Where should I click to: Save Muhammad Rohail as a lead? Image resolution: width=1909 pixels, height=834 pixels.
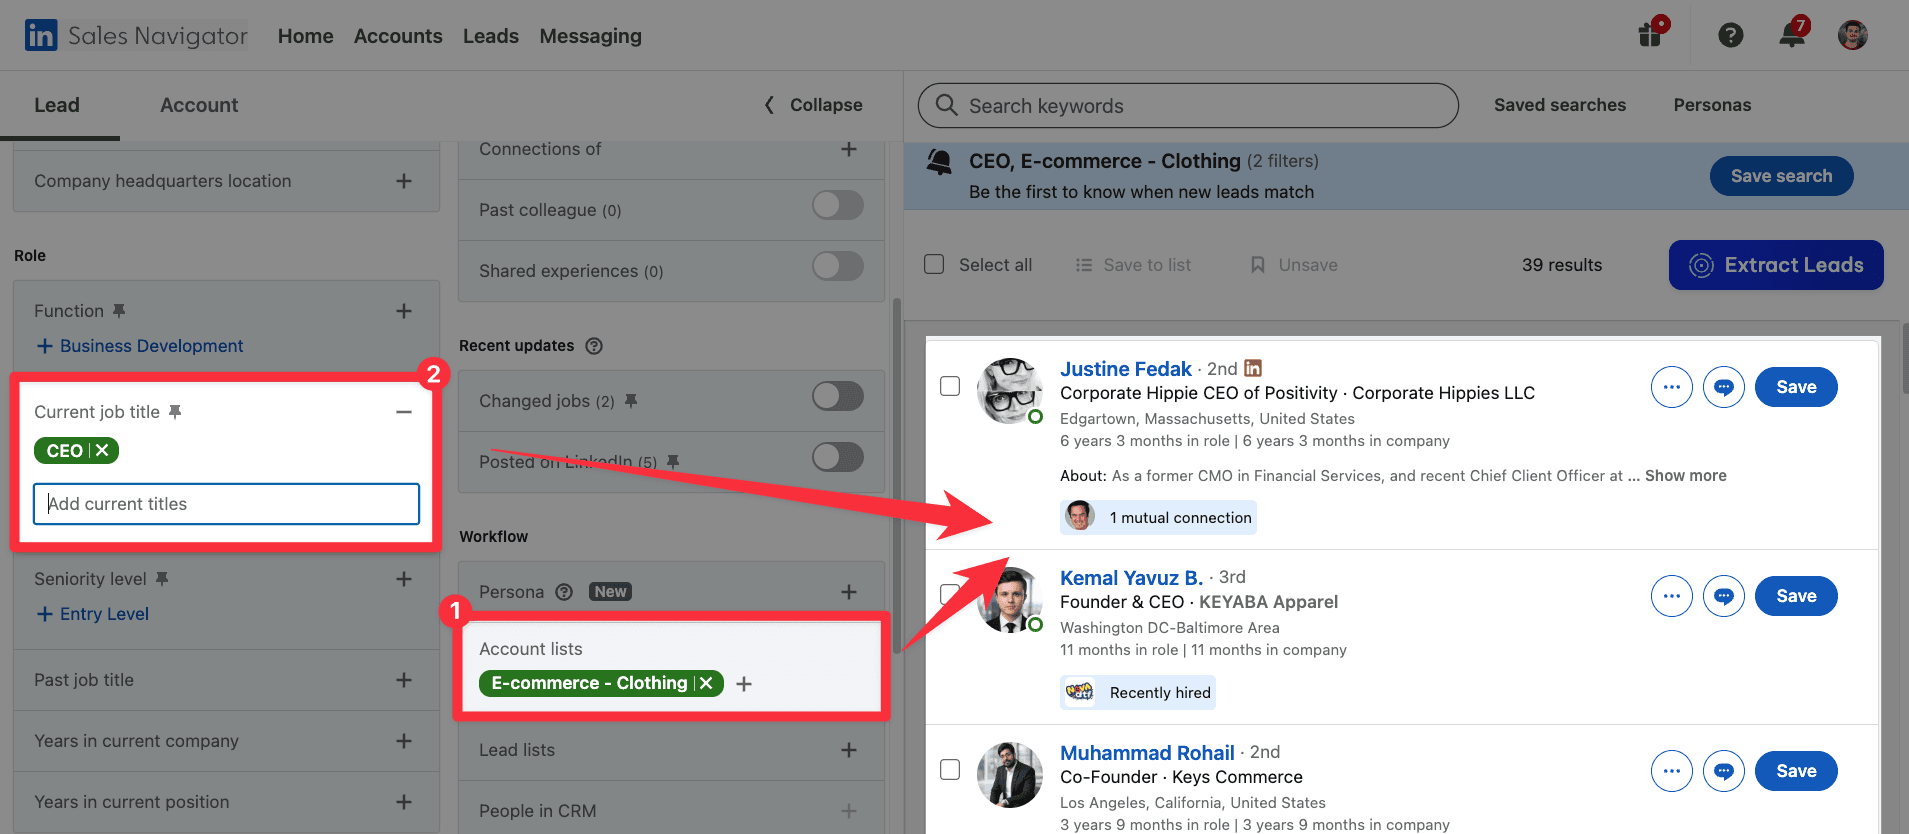click(x=1796, y=771)
